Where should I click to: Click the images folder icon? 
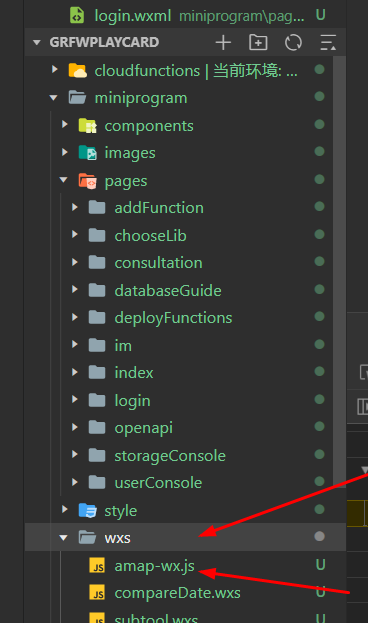point(87,153)
